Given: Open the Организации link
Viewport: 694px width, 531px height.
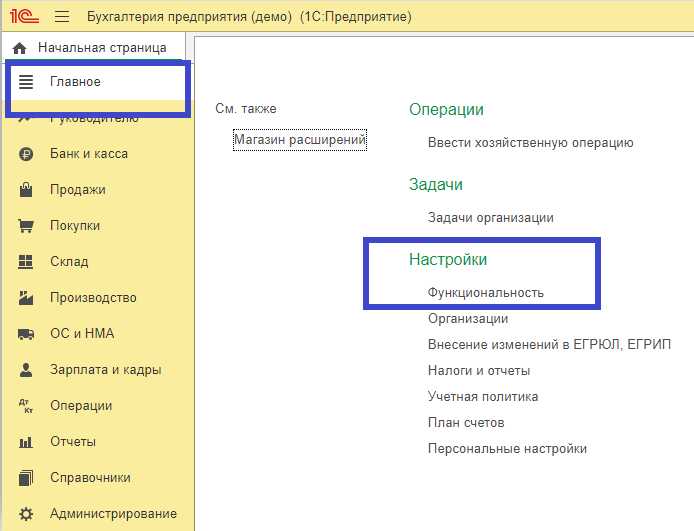Looking at the screenshot, I should pyautogui.click(x=468, y=319).
